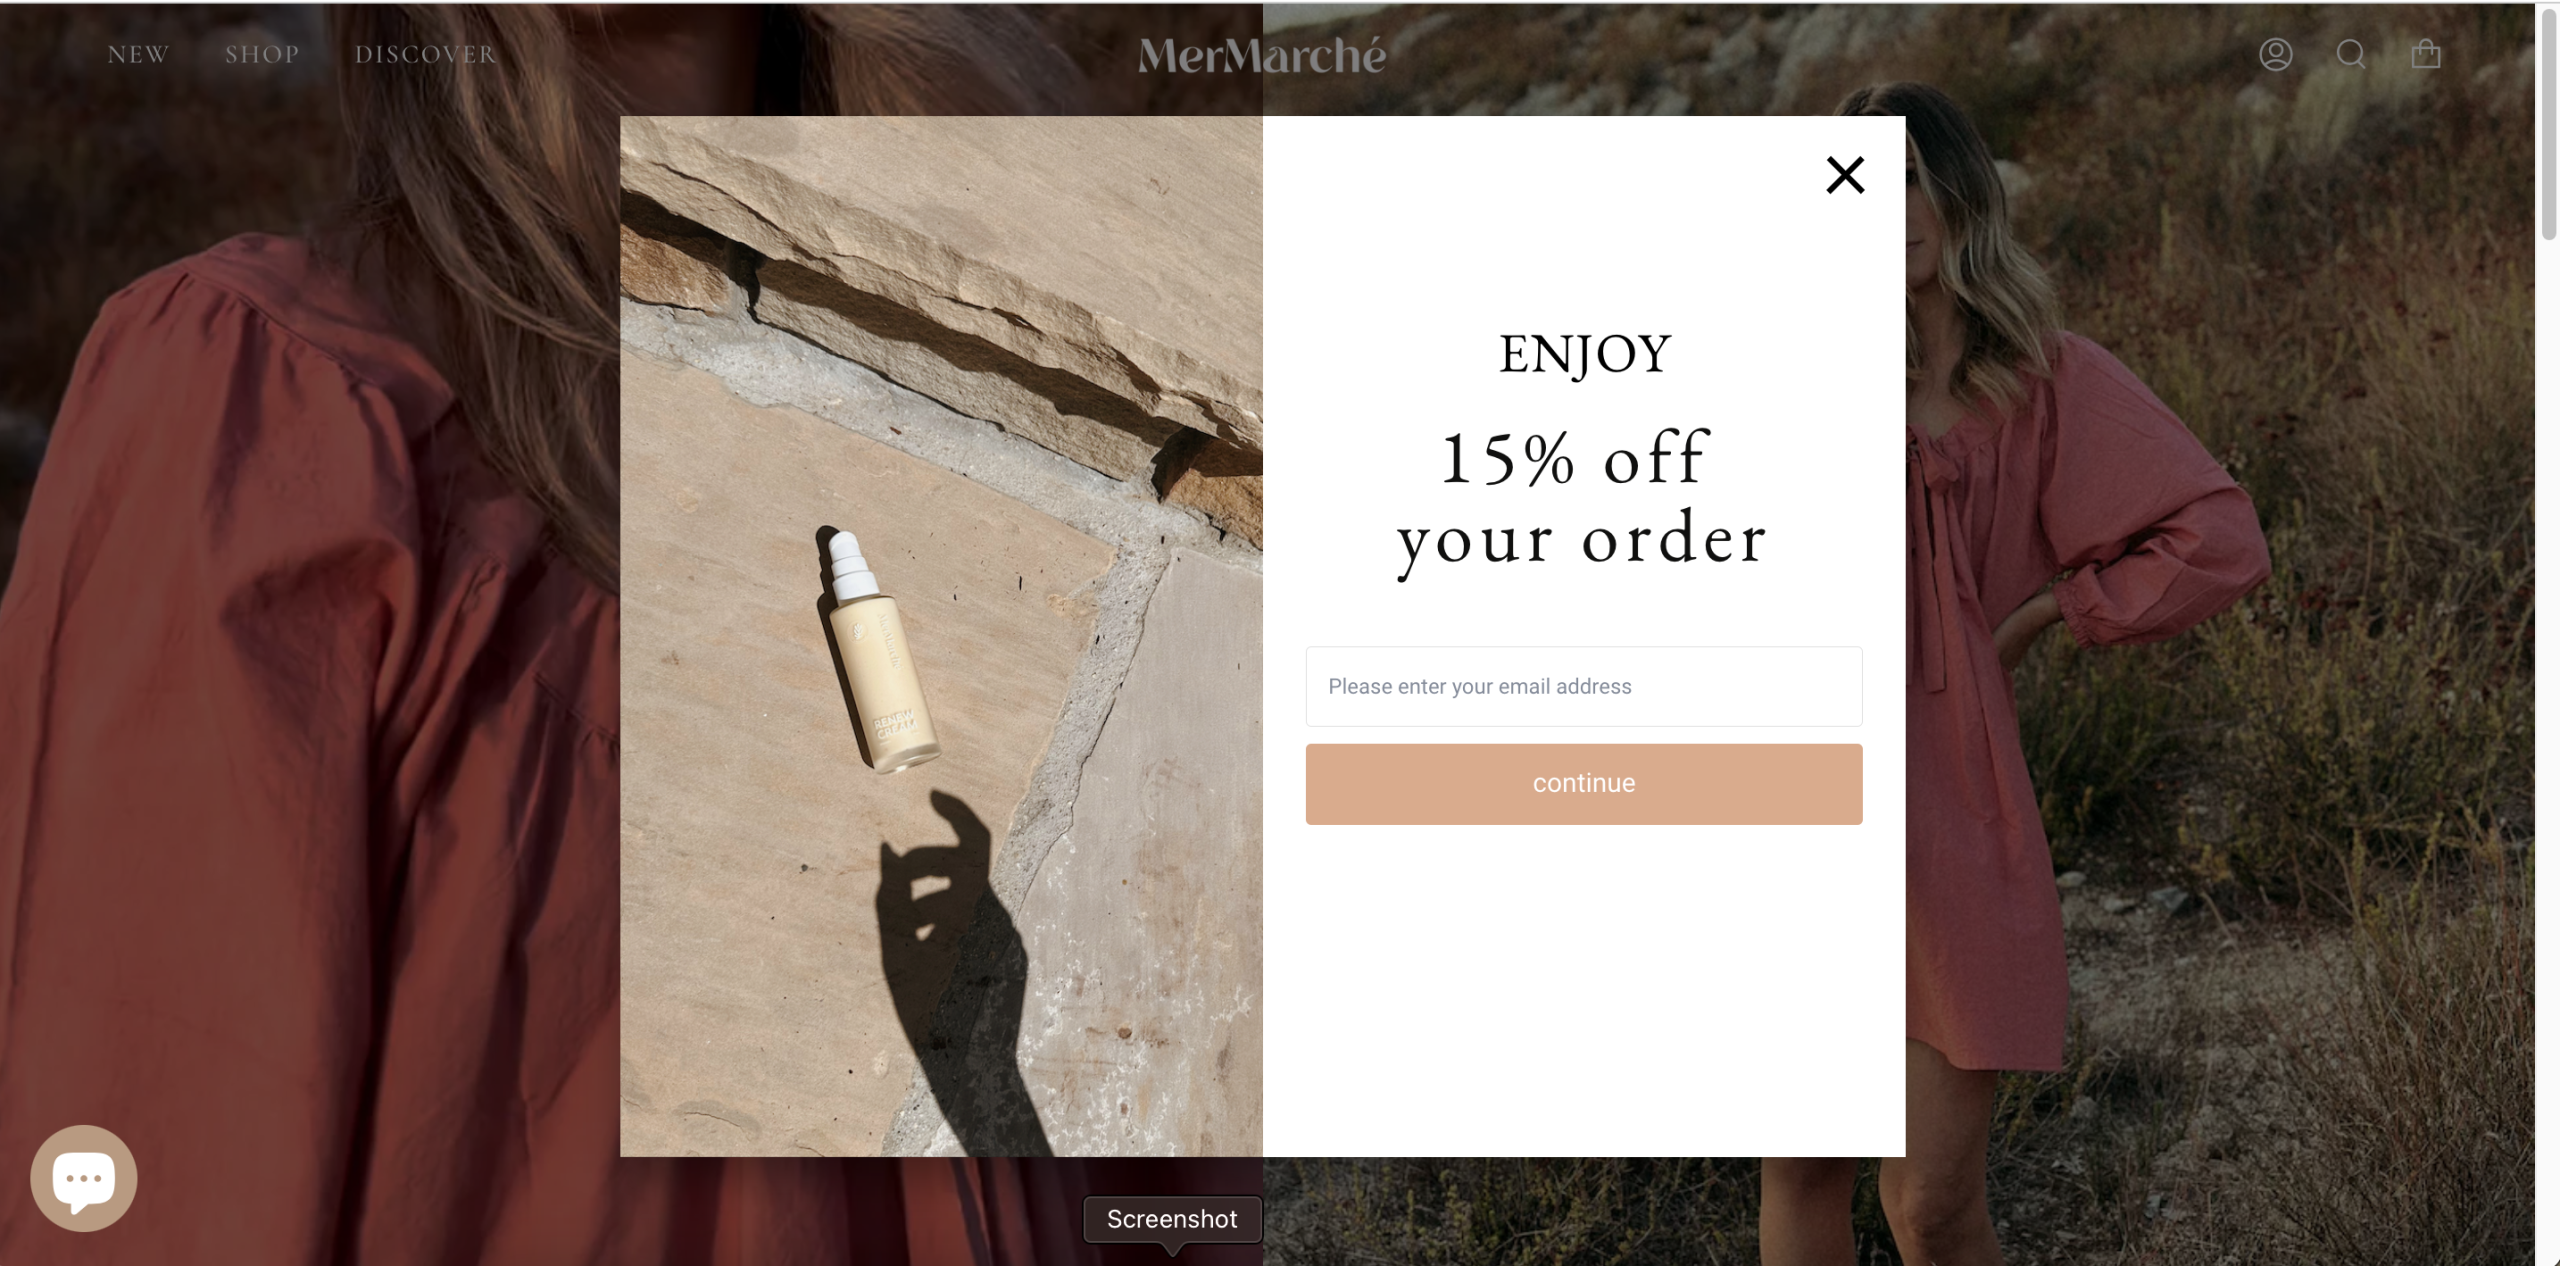The height and width of the screenshot is (1266, 2560).
Task: Close the 15% off popup
Action: 1845,175
